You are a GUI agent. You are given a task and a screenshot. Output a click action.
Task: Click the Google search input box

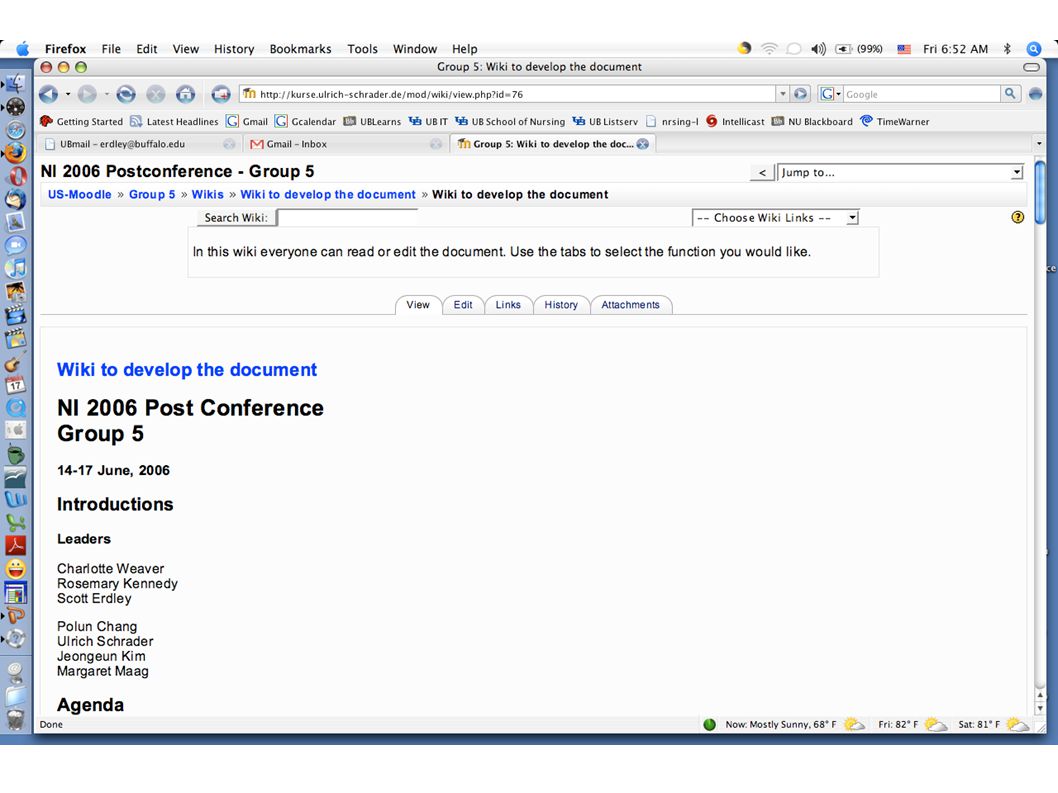[x=921, y=94]
